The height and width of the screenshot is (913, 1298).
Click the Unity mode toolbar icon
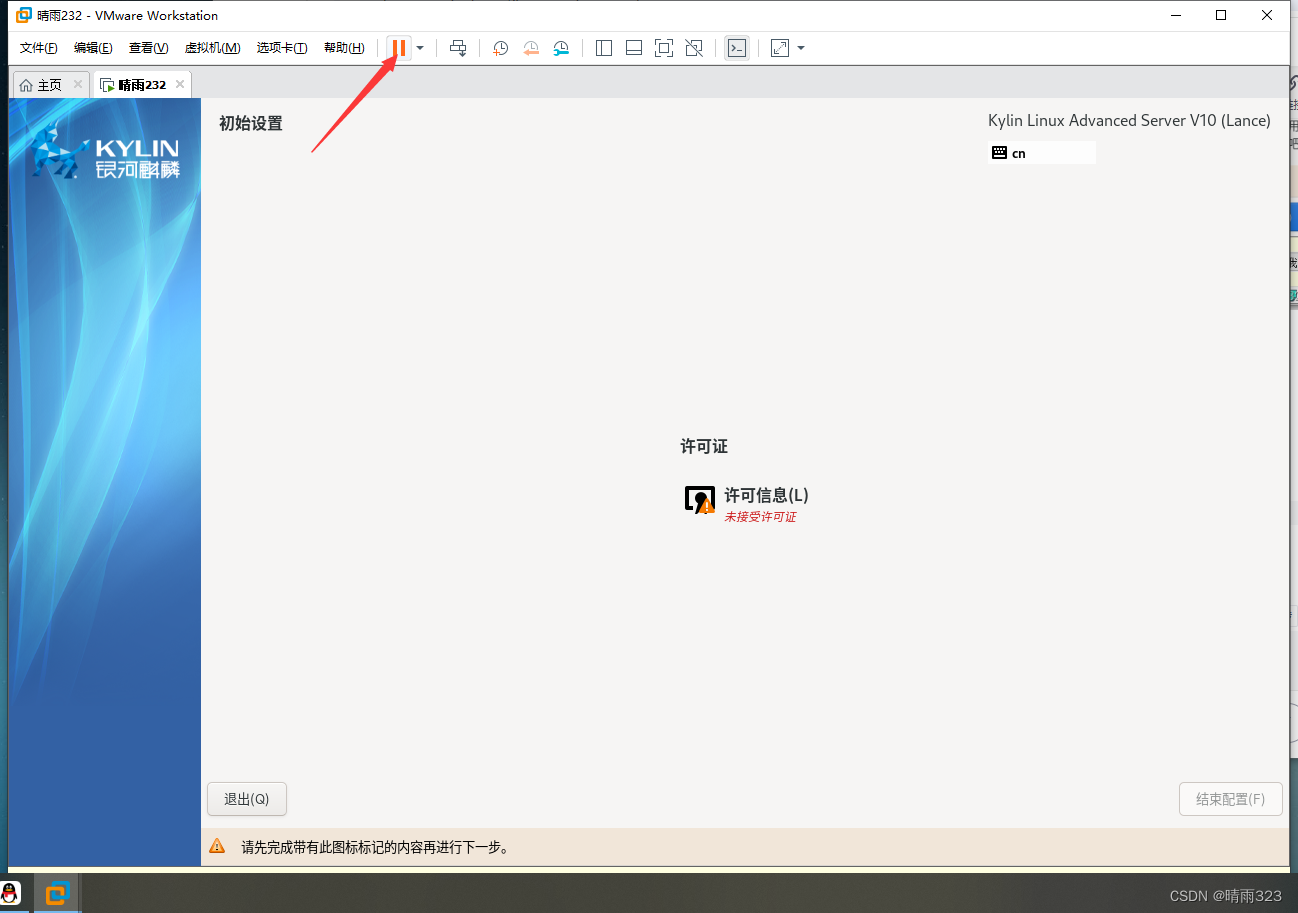pyautogui.click(x=694, y=48)
